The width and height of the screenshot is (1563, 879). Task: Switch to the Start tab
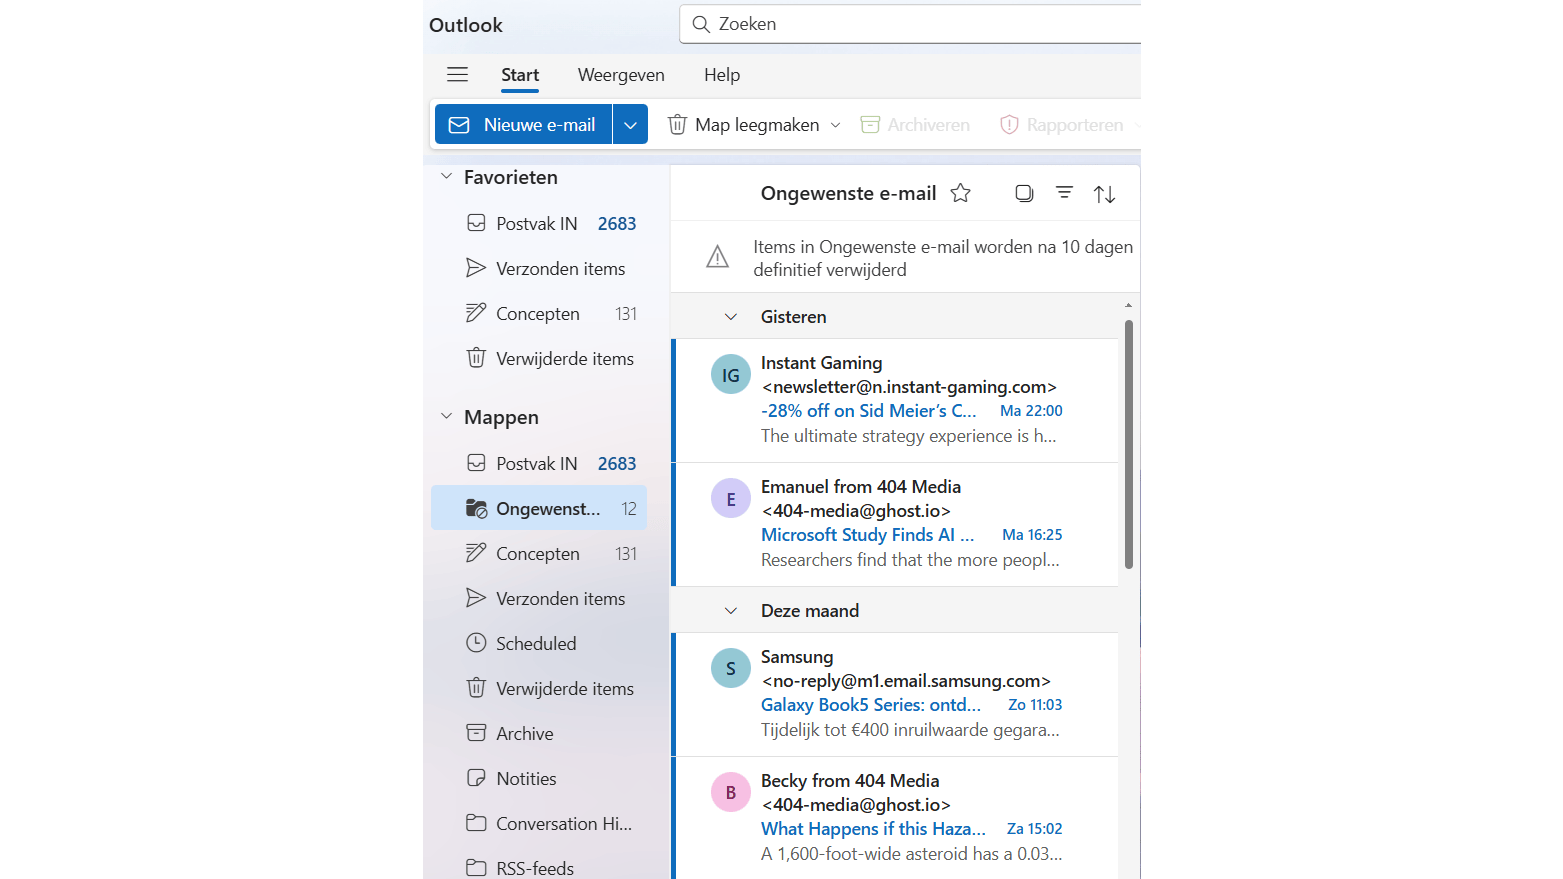(x=520, y=75)
